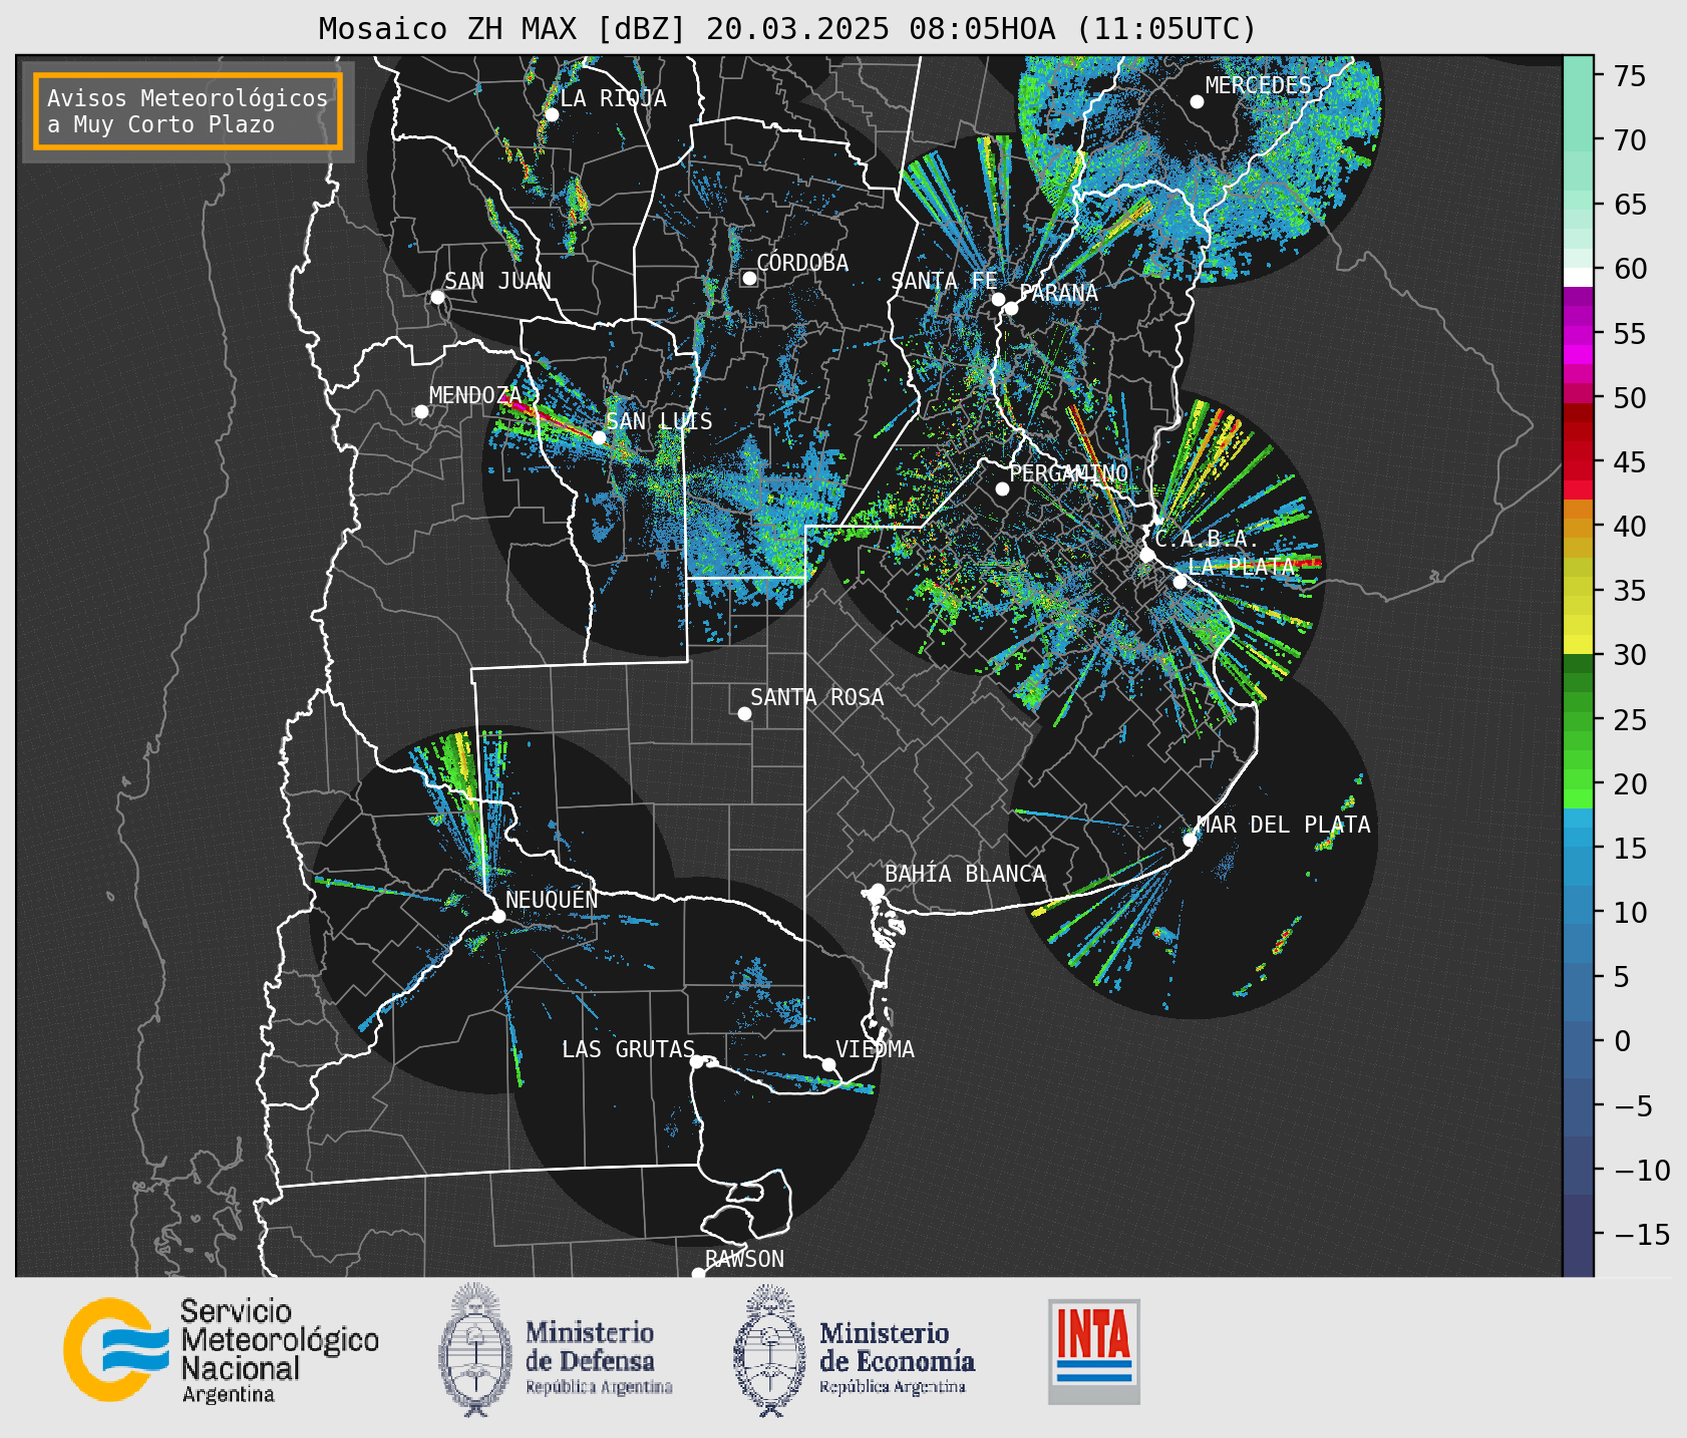1687x1438 pixels.
Task: Click the colorbar label 30
Action: click(x=1629, y=655)
